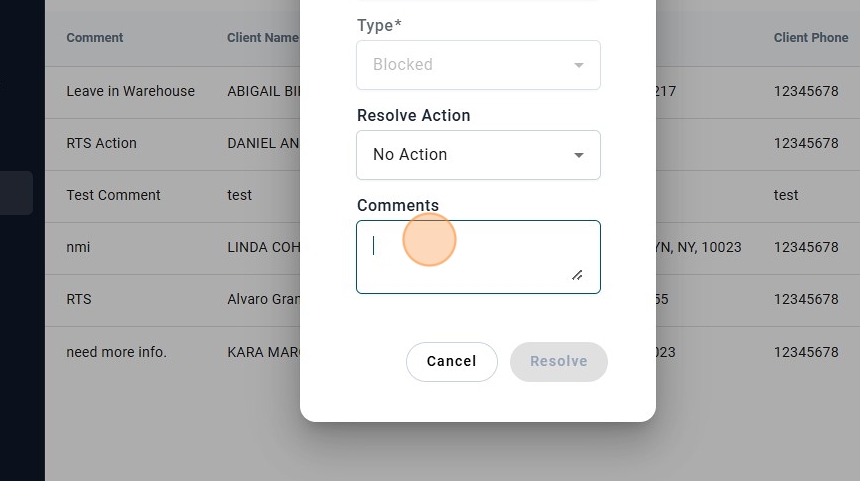The height and width of the screenshot is (481, 860).
Task: Click the ABIGAIL client name cell
Action: (264, 91)
